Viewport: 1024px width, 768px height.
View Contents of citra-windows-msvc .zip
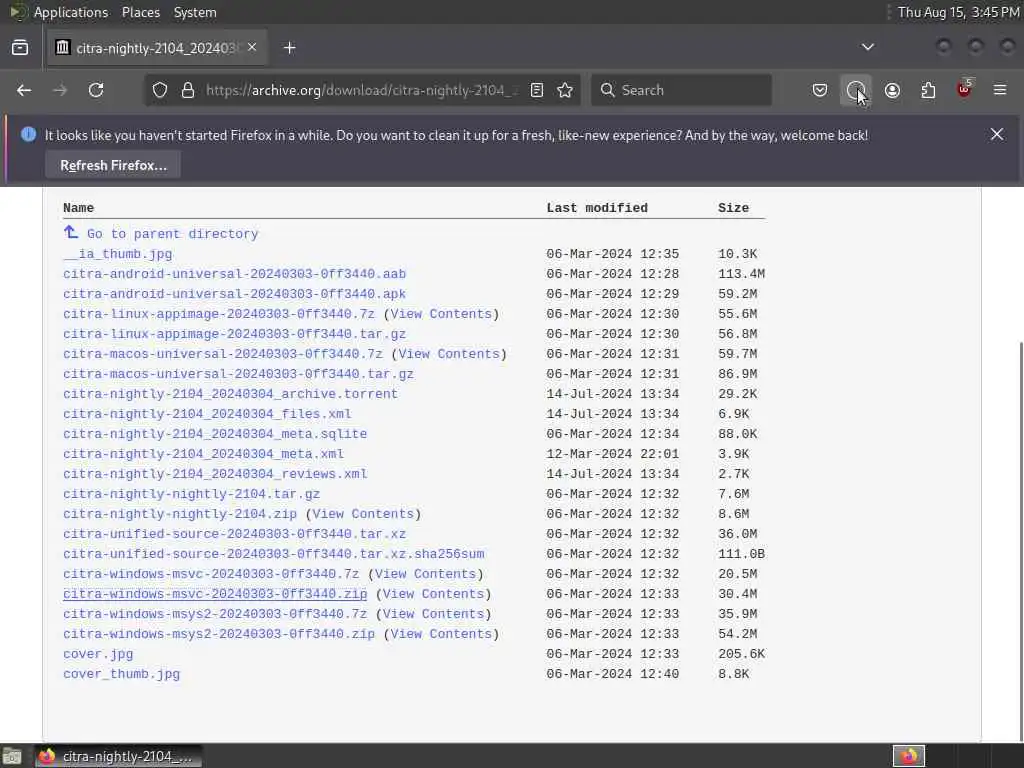[x=433, y=594]
